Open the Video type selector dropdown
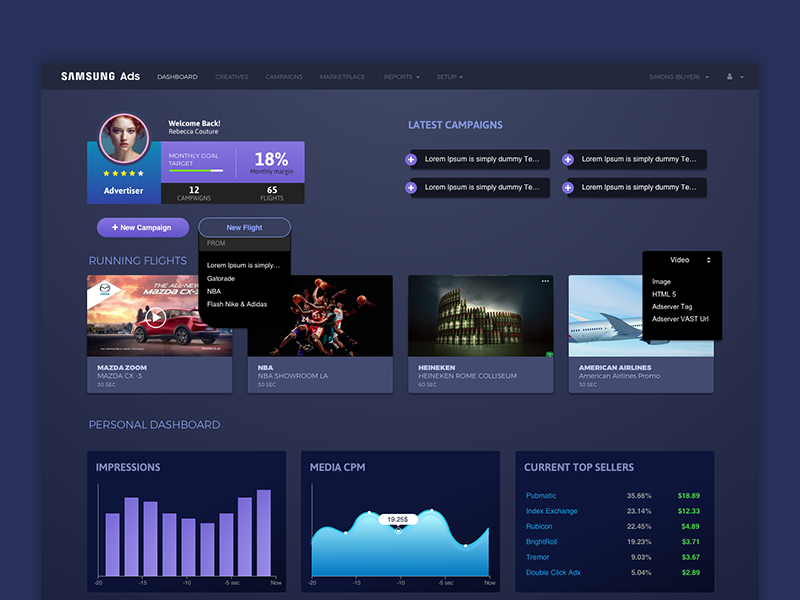The width and height of the screenshot is (800, 600). pyautogui.click(x=682, y=260)
